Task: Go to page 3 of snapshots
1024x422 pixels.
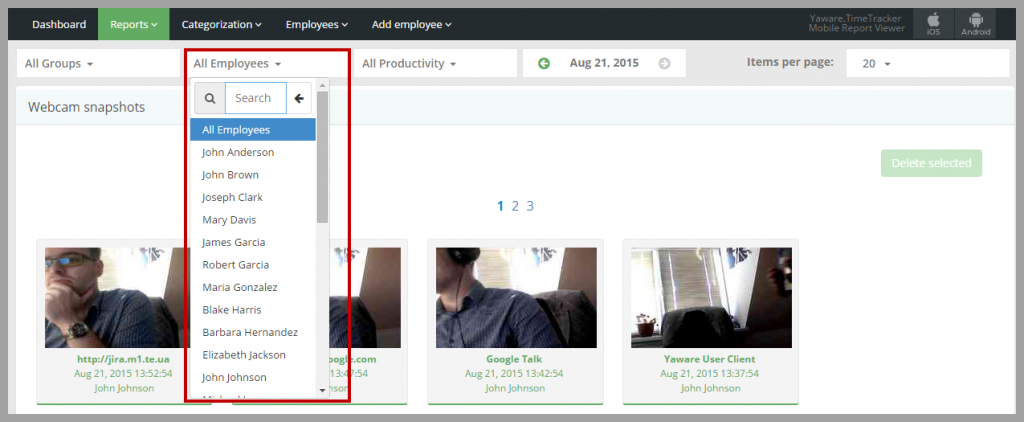Action: (530, 206)
